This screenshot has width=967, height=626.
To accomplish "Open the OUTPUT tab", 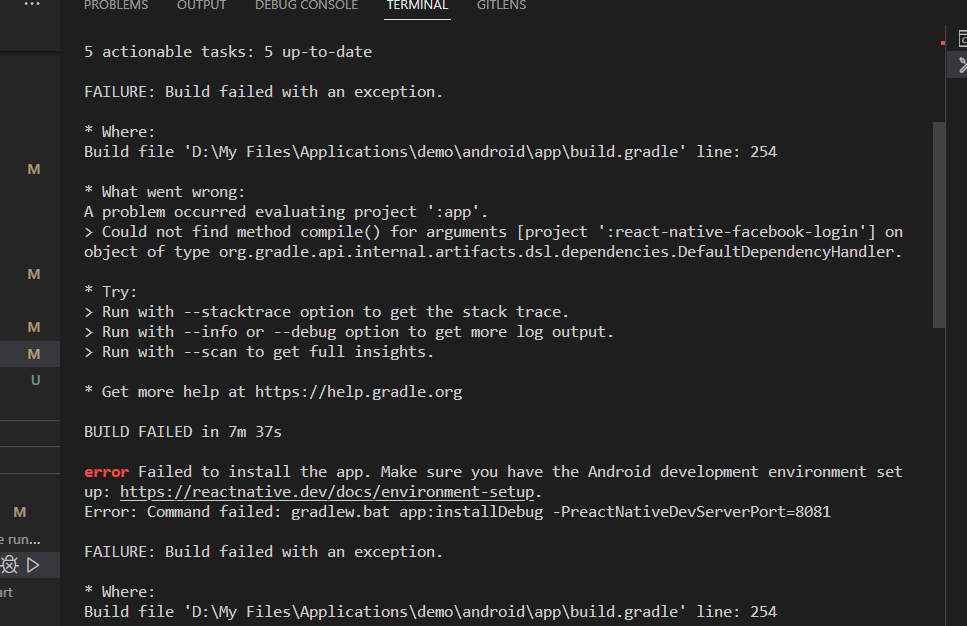I will [202, 6].
